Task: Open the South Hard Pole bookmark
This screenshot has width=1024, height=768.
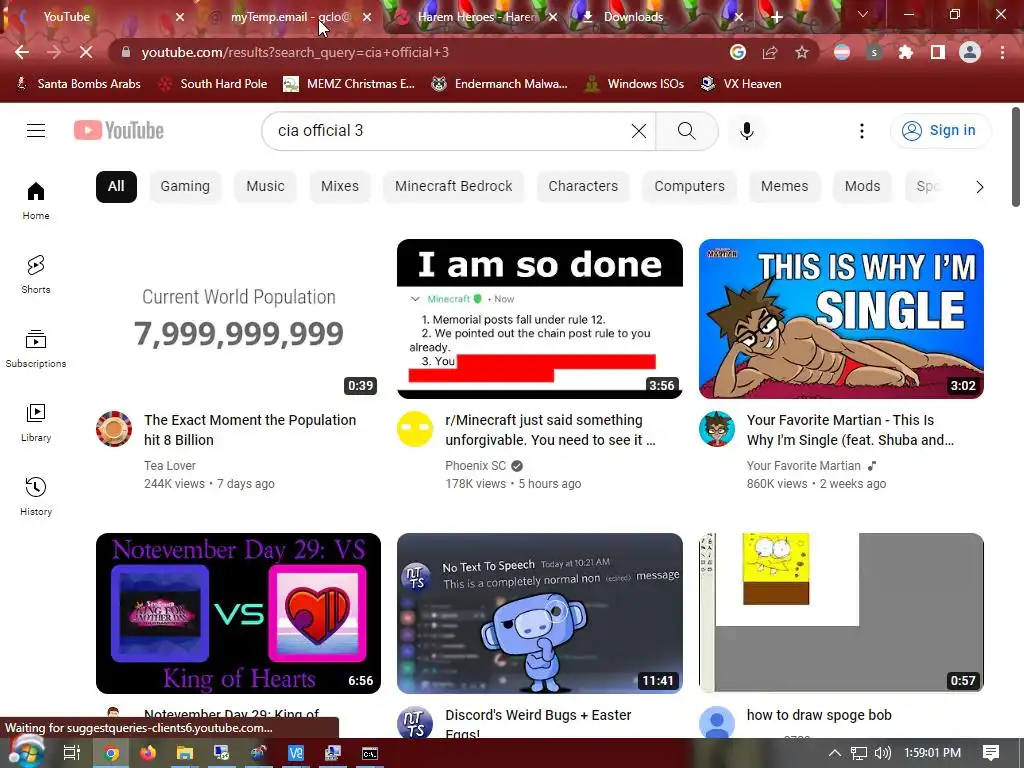Action: 213,84
